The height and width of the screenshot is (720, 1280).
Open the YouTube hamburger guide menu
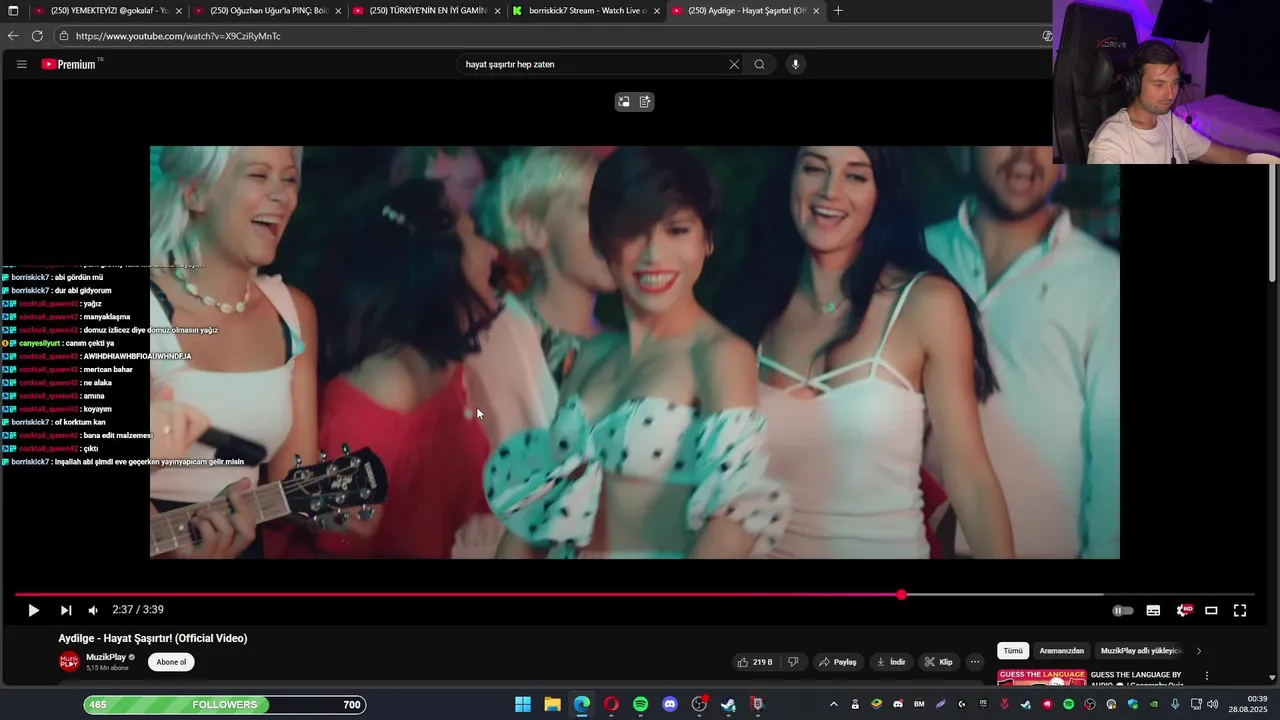pyautogui.click(x=21, y=64)
